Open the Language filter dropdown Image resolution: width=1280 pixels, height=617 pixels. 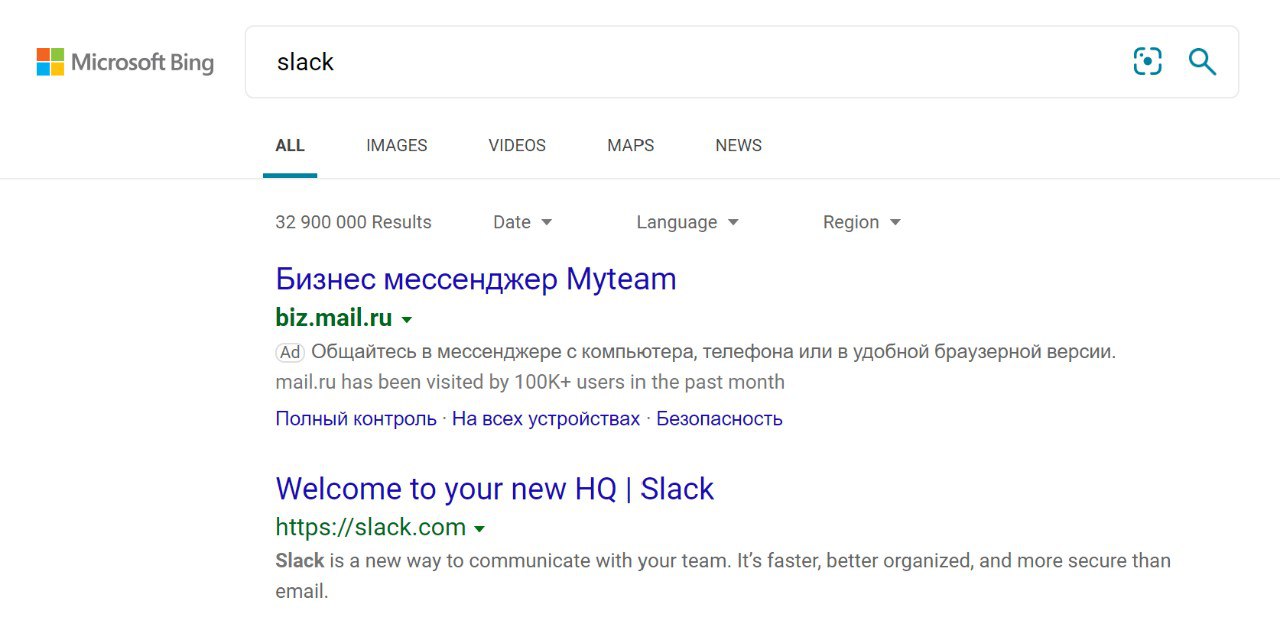tap(688, 222)
